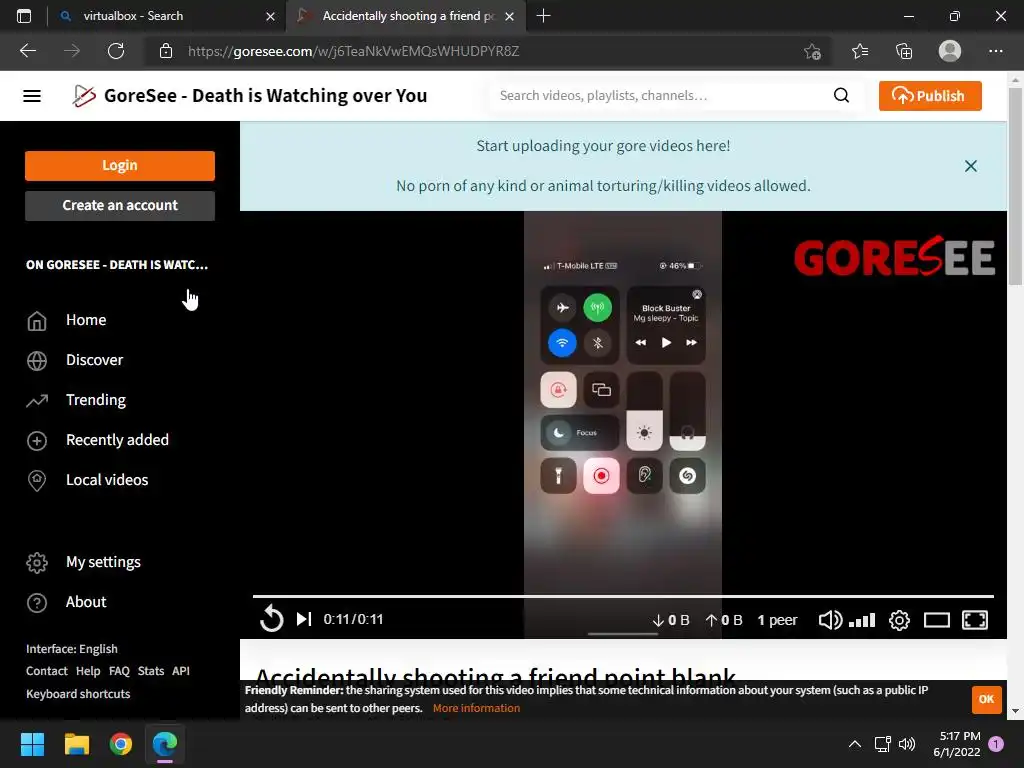Skip to the next video

[x=304, y=619]
